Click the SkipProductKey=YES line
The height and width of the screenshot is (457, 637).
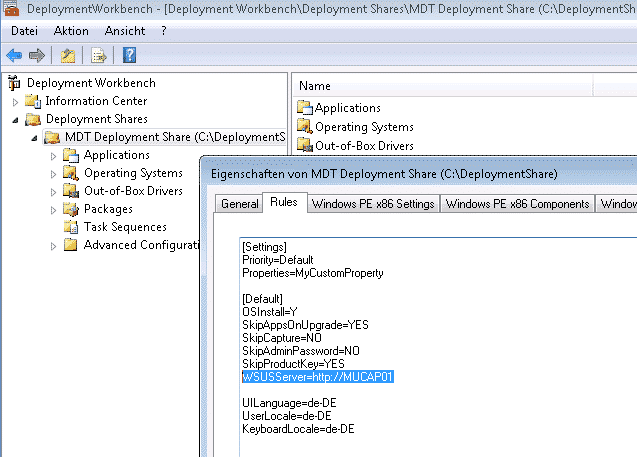[x=293, y=364]
